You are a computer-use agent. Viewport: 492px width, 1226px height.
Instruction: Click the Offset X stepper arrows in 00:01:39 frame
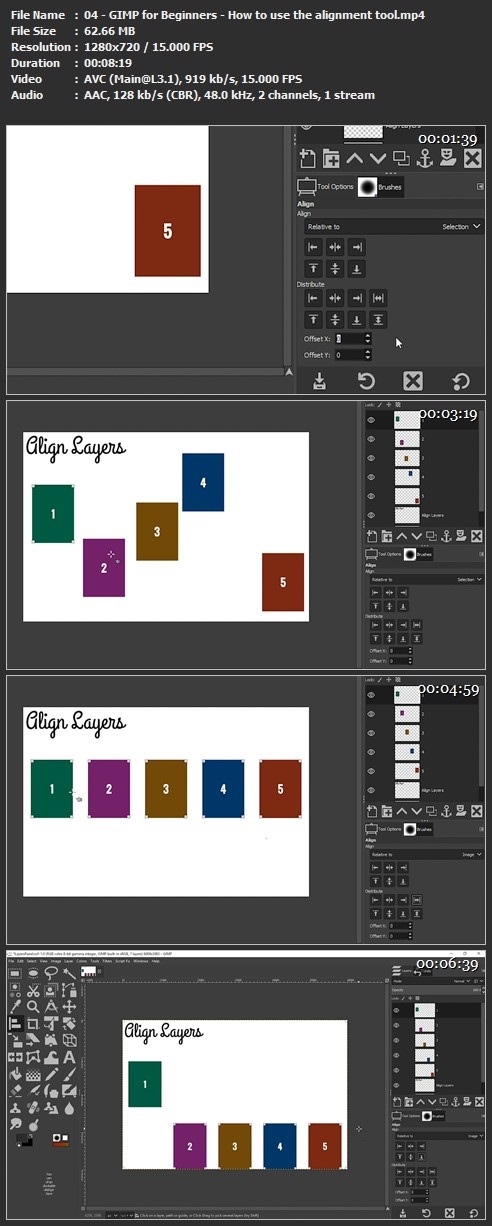[368, 339]
